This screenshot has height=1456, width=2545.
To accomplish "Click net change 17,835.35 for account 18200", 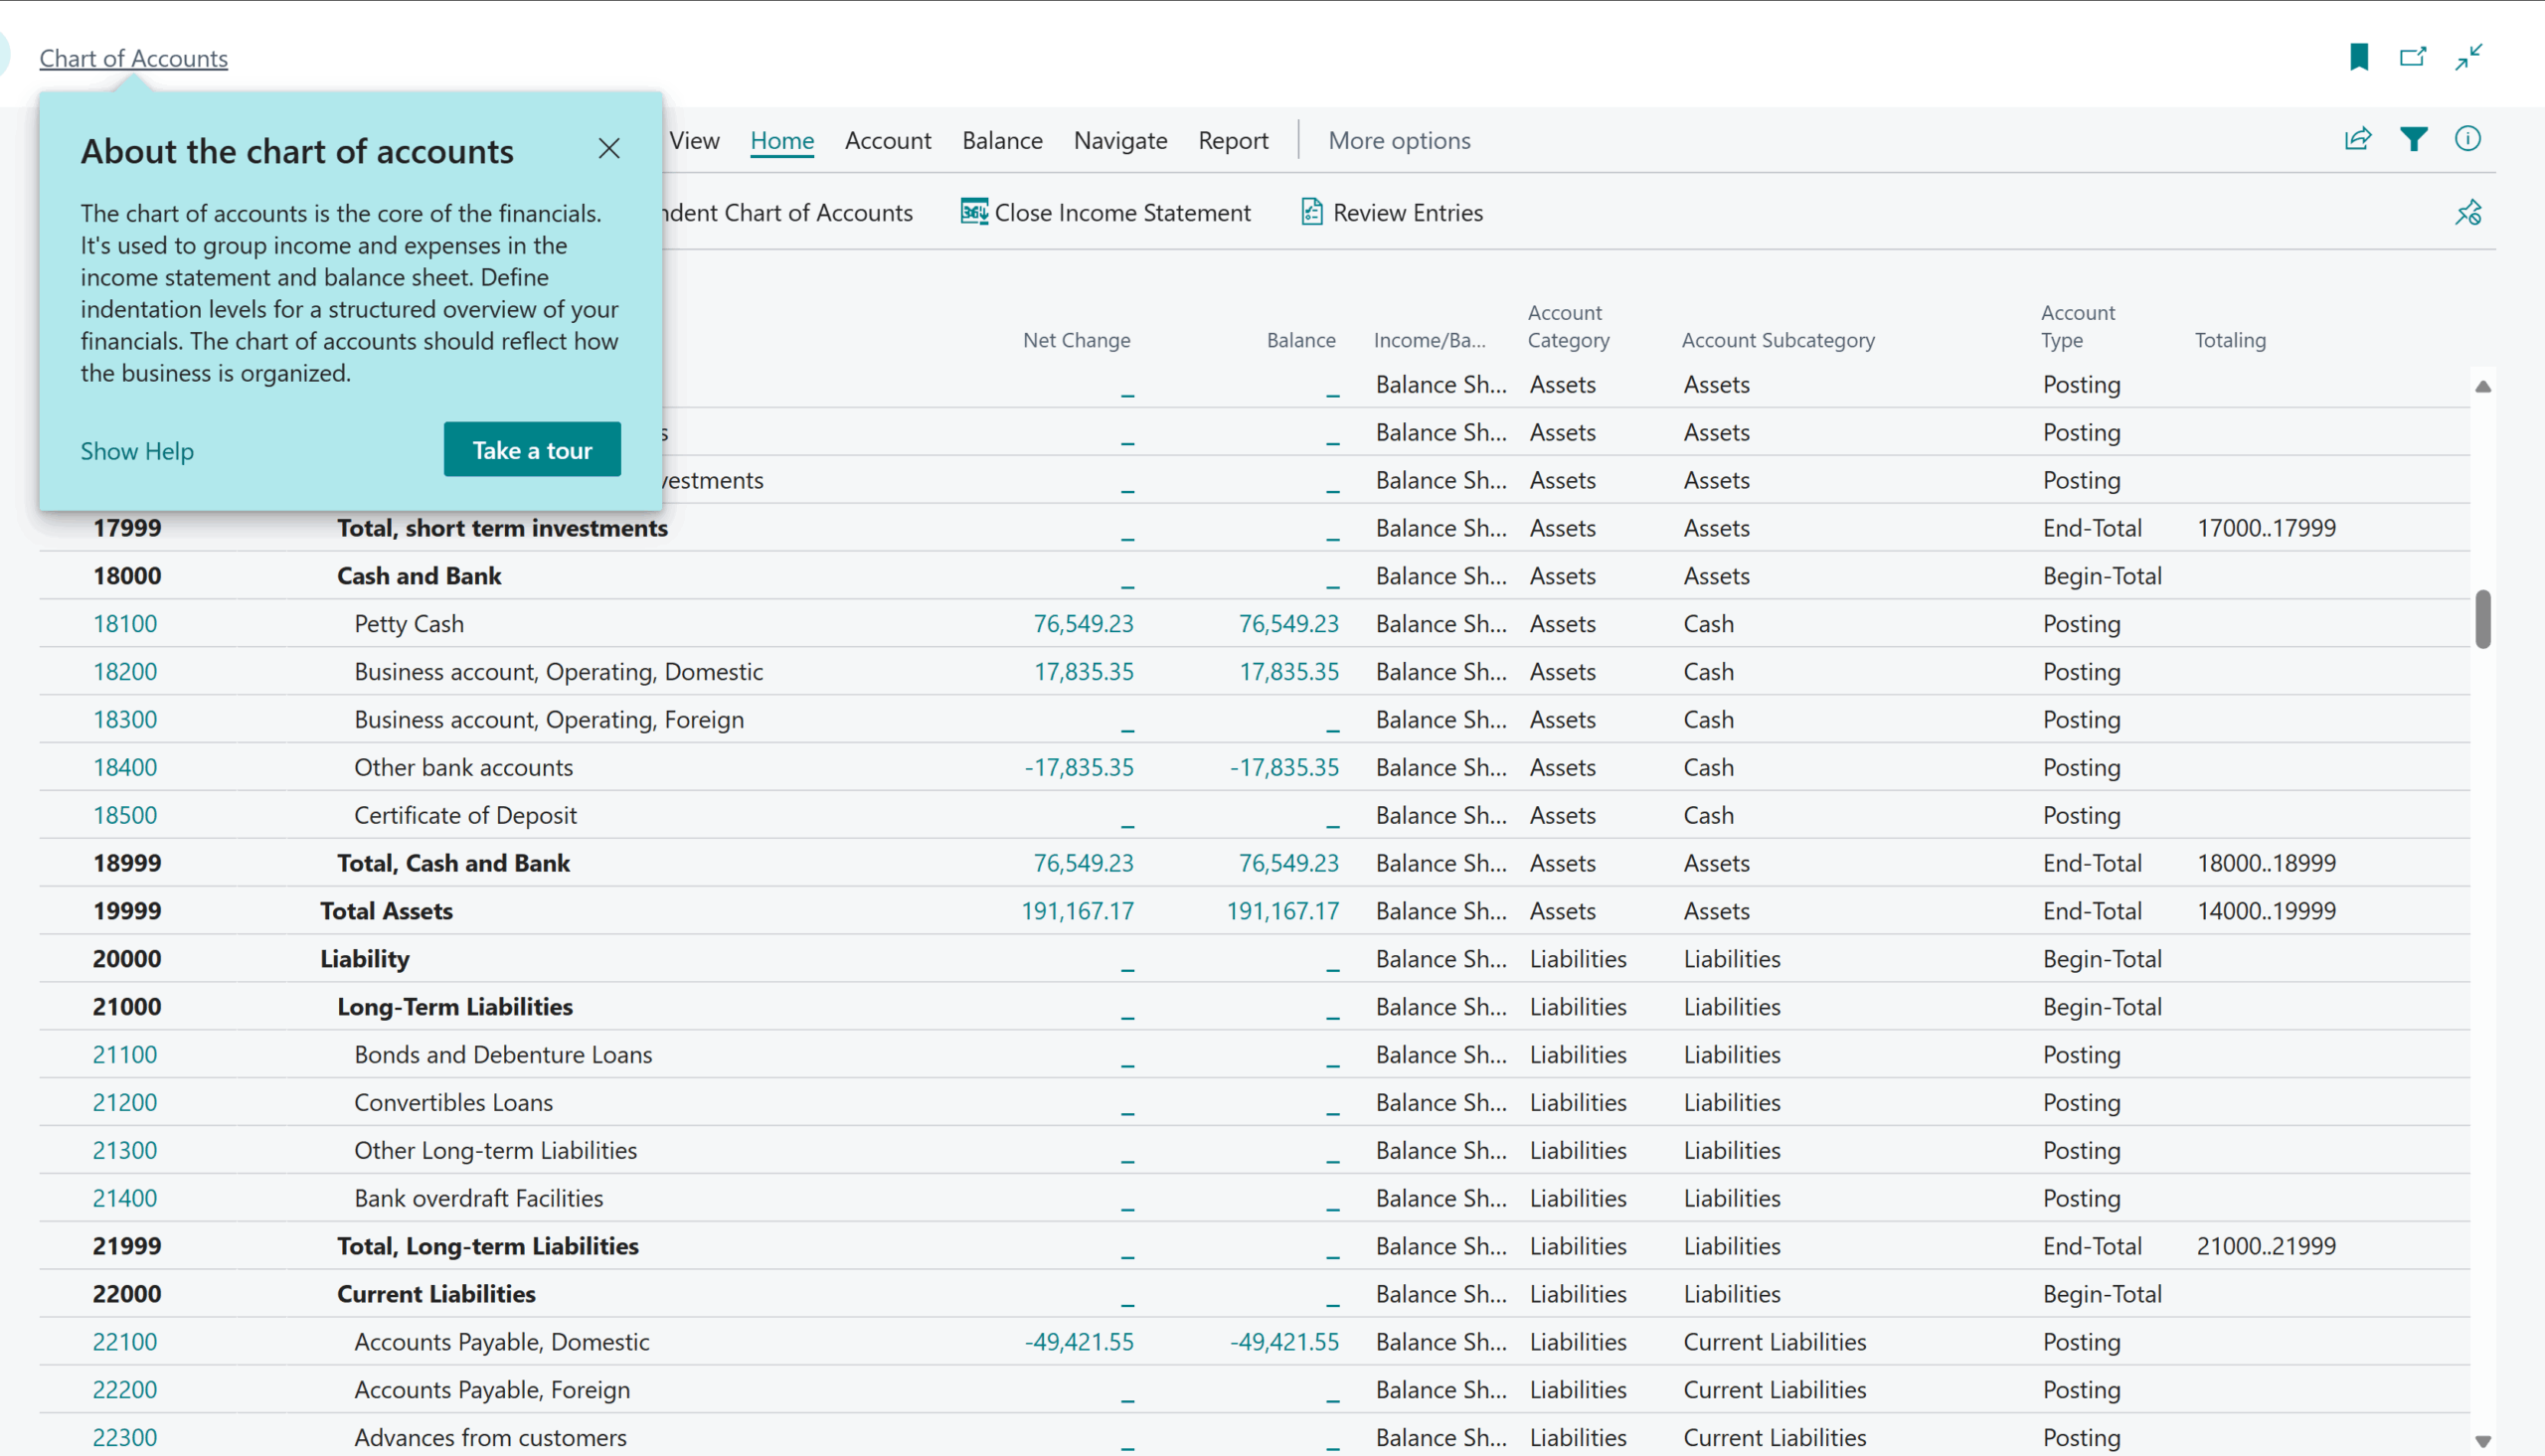I will point(1083,672).
